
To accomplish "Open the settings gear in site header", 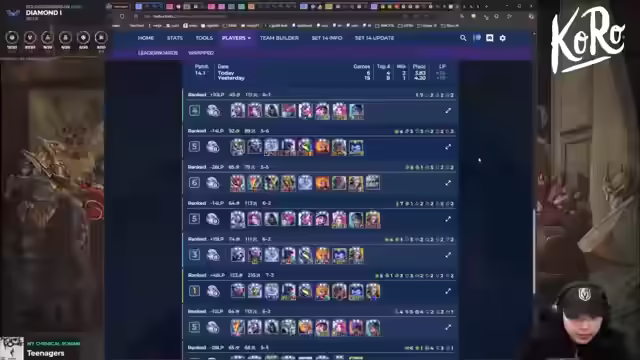I will coord(502,38).
